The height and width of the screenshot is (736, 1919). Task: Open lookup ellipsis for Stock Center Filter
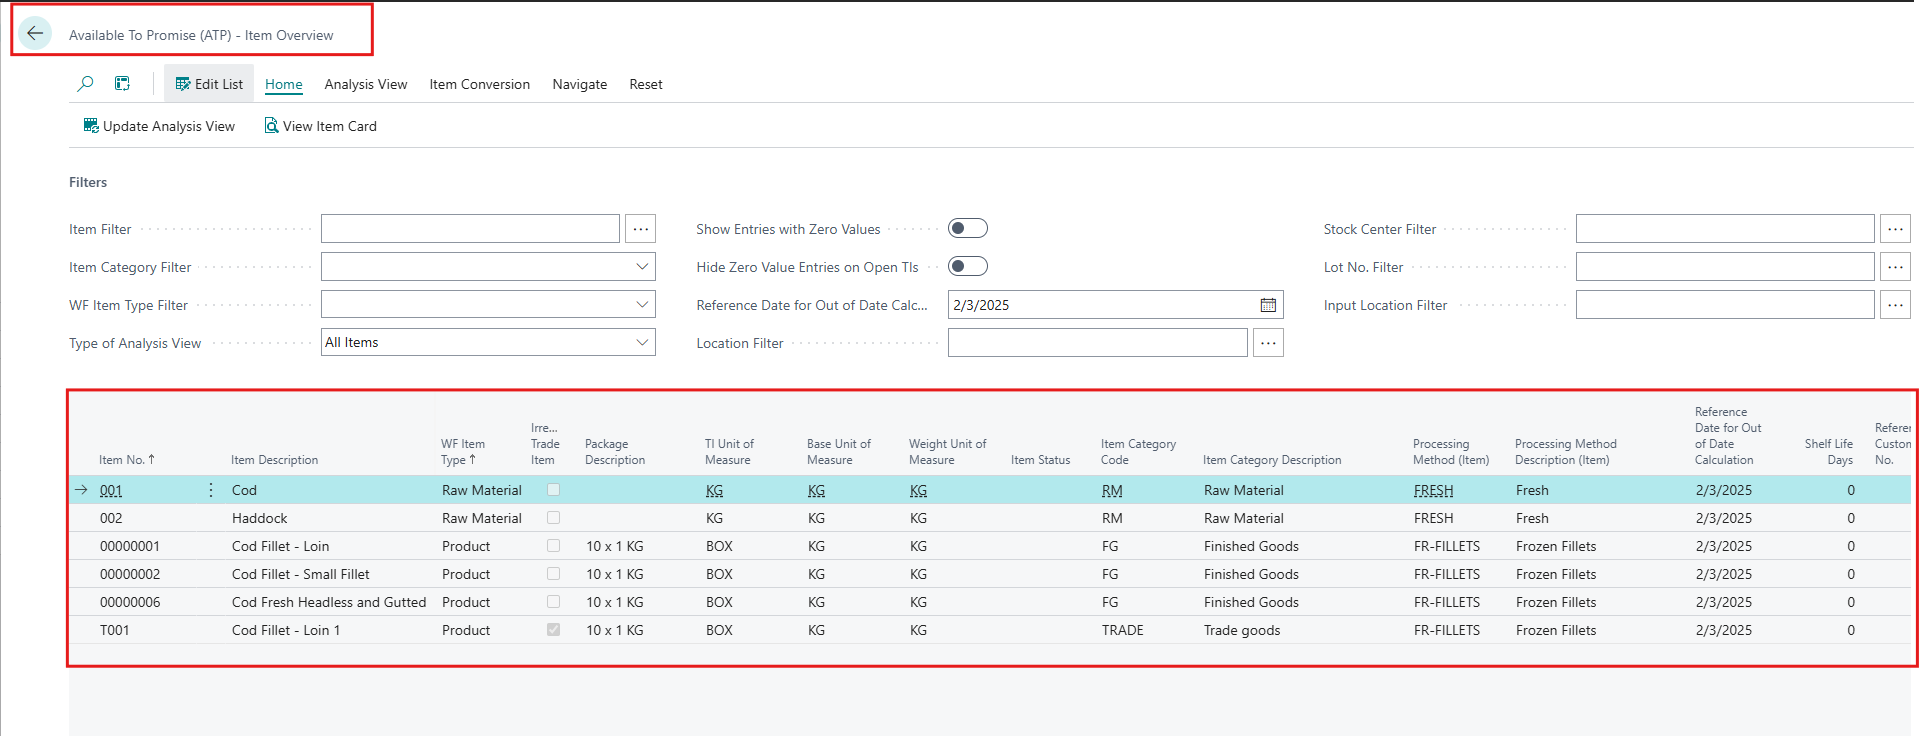pos(1894,229)
